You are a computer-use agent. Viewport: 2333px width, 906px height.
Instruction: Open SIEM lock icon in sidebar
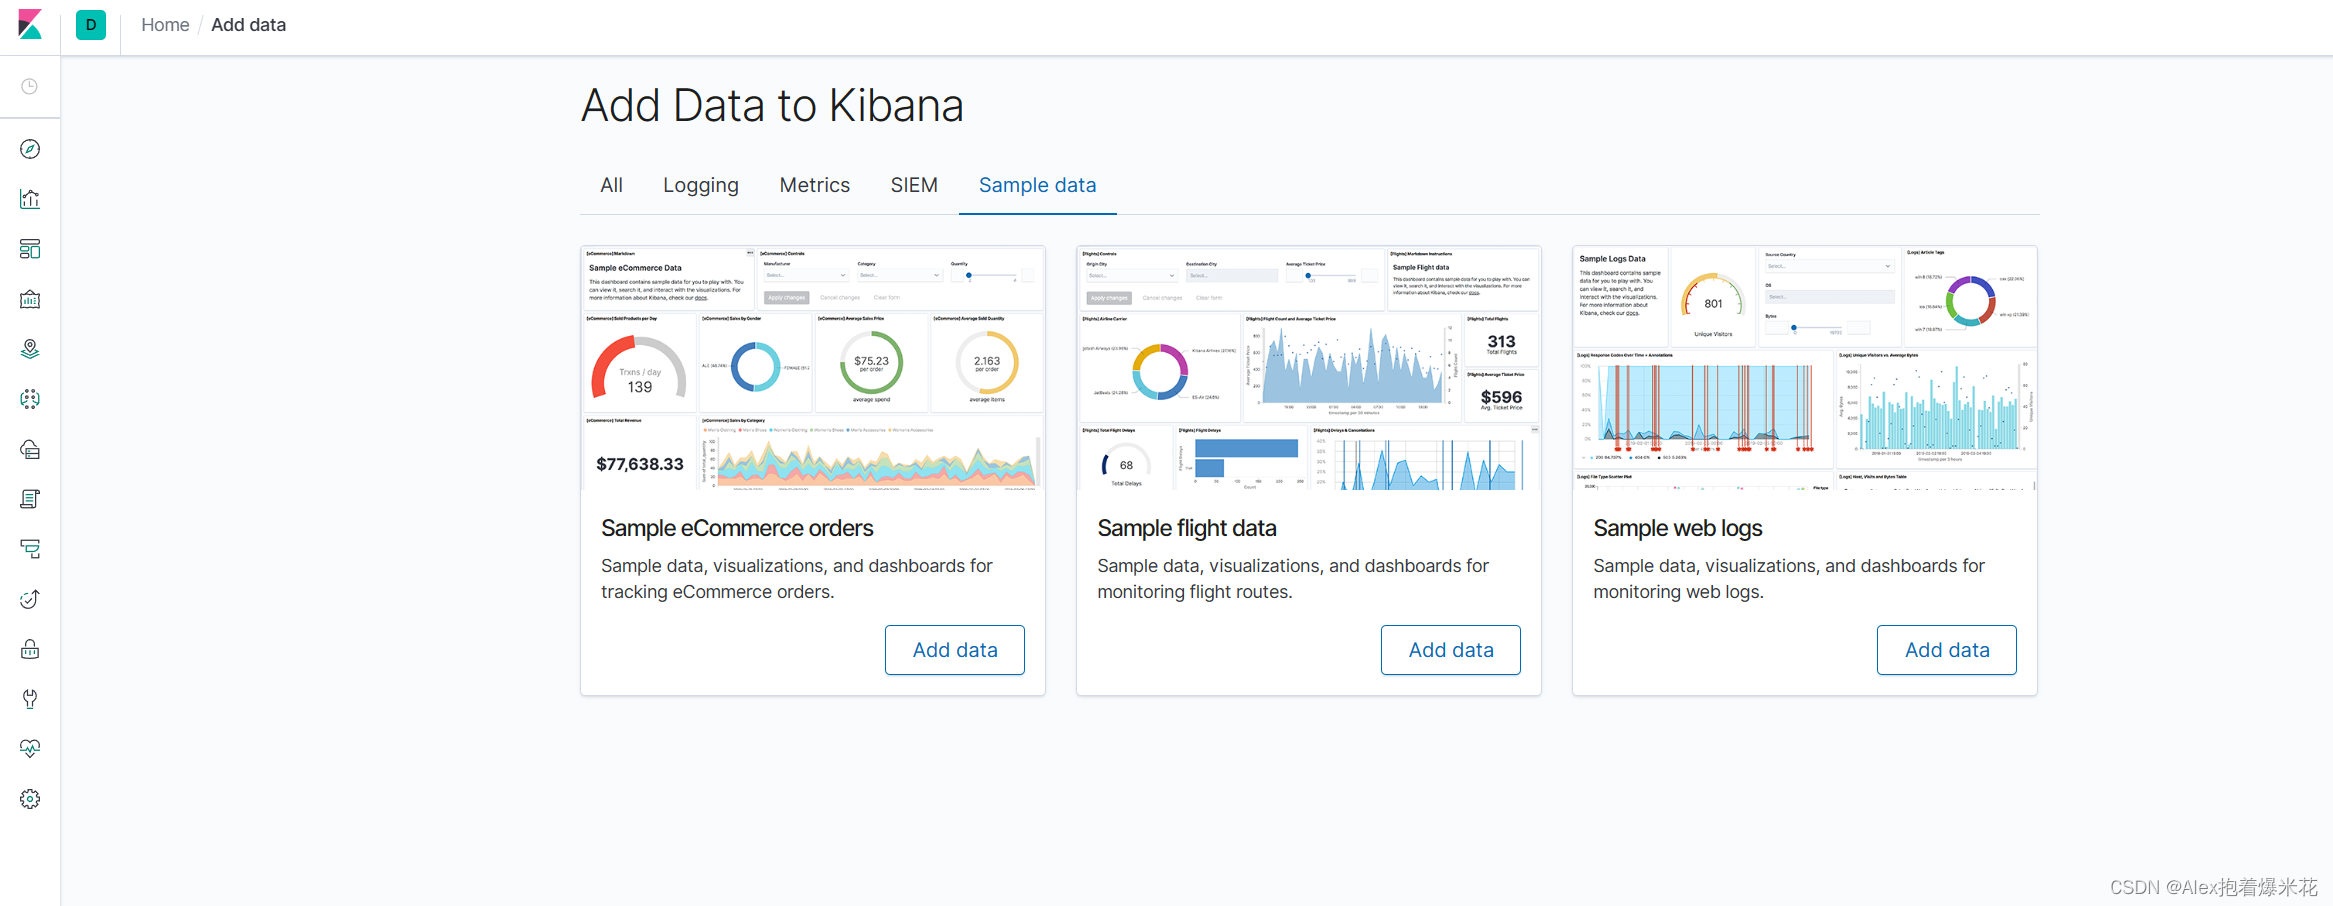pyautogui.click(x=30, y=649)
